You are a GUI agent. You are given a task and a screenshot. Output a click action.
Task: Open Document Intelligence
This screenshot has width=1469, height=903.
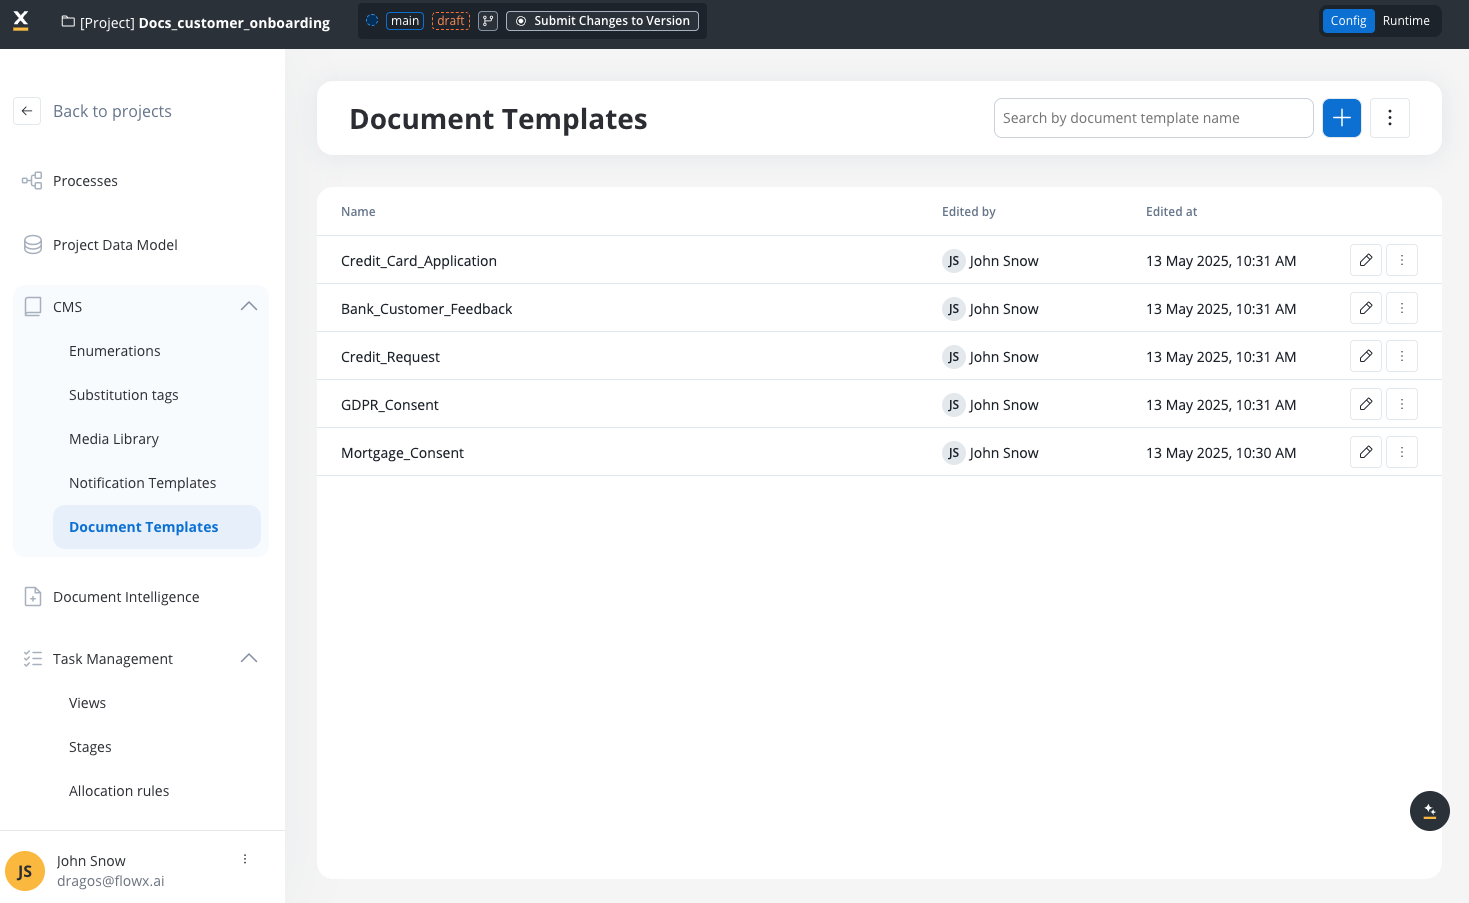[126, 597]
